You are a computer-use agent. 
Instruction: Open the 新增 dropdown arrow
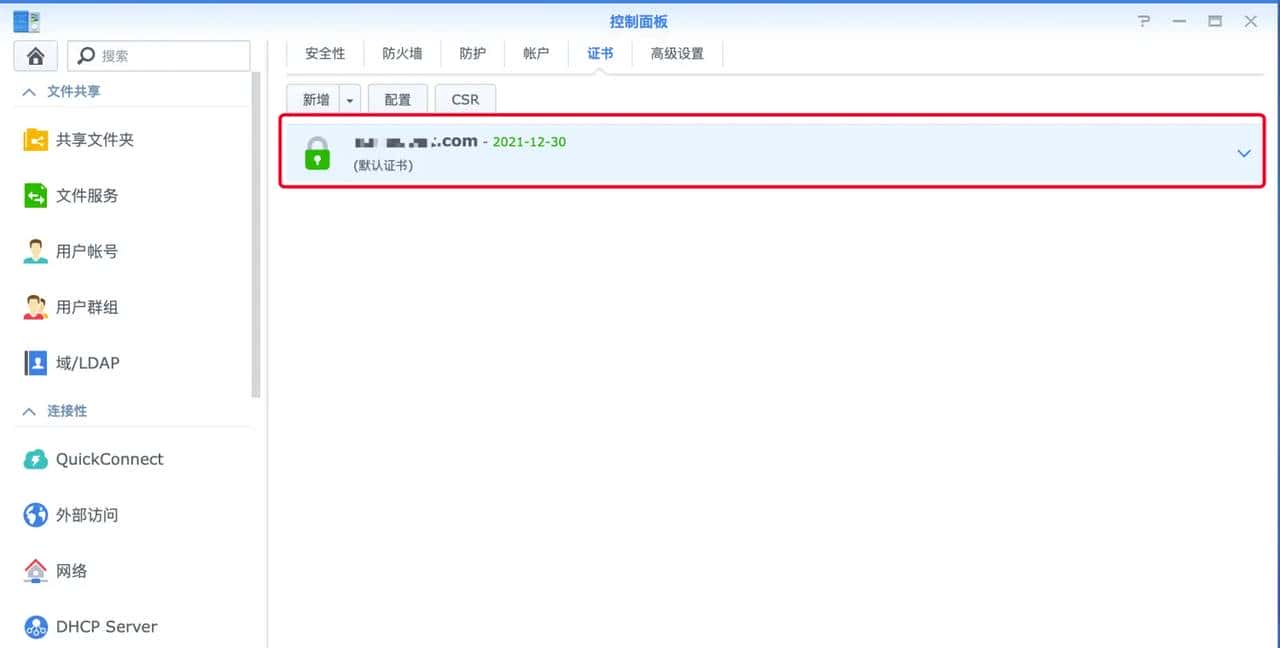[x=349, y=99]
